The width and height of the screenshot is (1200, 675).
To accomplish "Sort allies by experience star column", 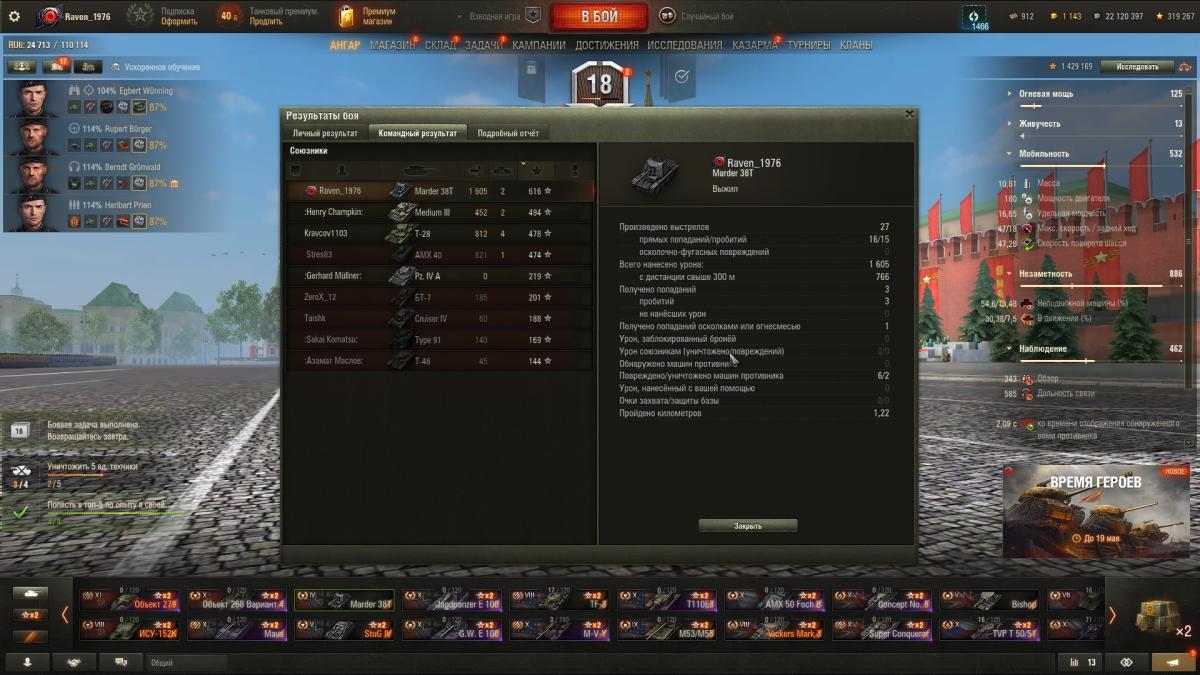I will coord(537,171).
